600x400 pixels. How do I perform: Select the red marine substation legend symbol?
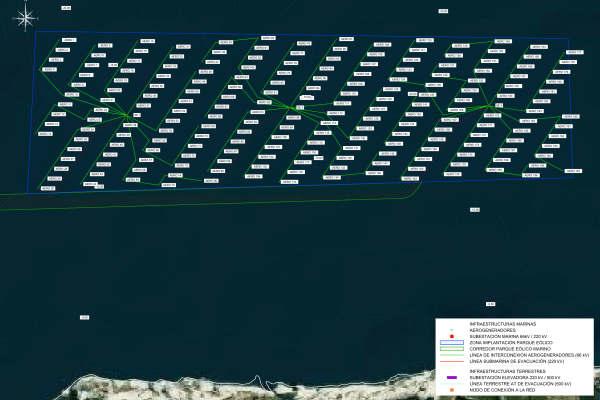(x=452, y=337)
